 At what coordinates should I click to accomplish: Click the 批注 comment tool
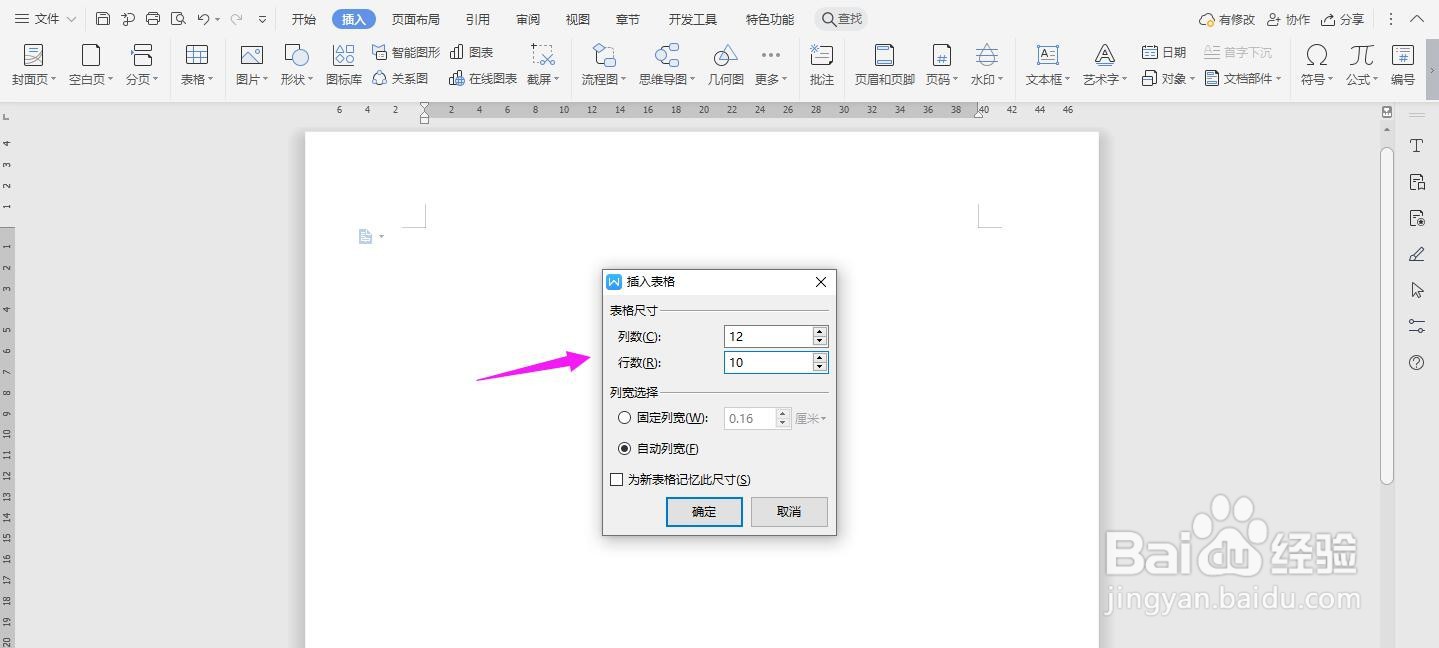822,65
